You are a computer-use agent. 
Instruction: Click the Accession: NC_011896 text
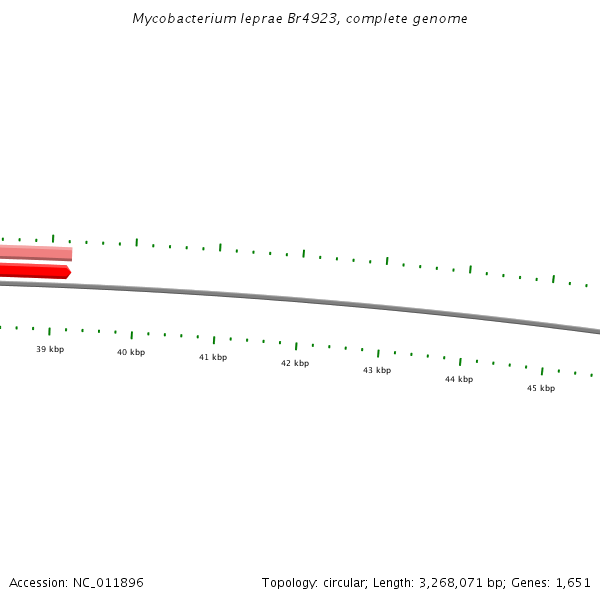tap(76, 583)
